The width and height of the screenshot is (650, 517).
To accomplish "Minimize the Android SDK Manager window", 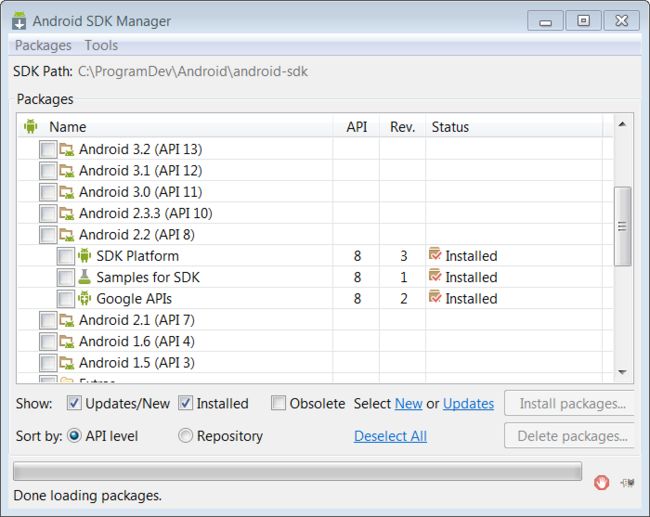I will 545,20.
